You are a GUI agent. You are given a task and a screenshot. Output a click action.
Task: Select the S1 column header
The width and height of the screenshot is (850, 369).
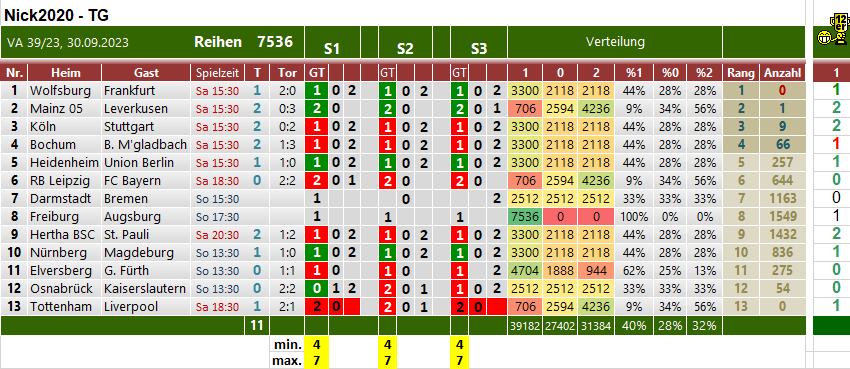pyautogui.click(x=332, y=49)
